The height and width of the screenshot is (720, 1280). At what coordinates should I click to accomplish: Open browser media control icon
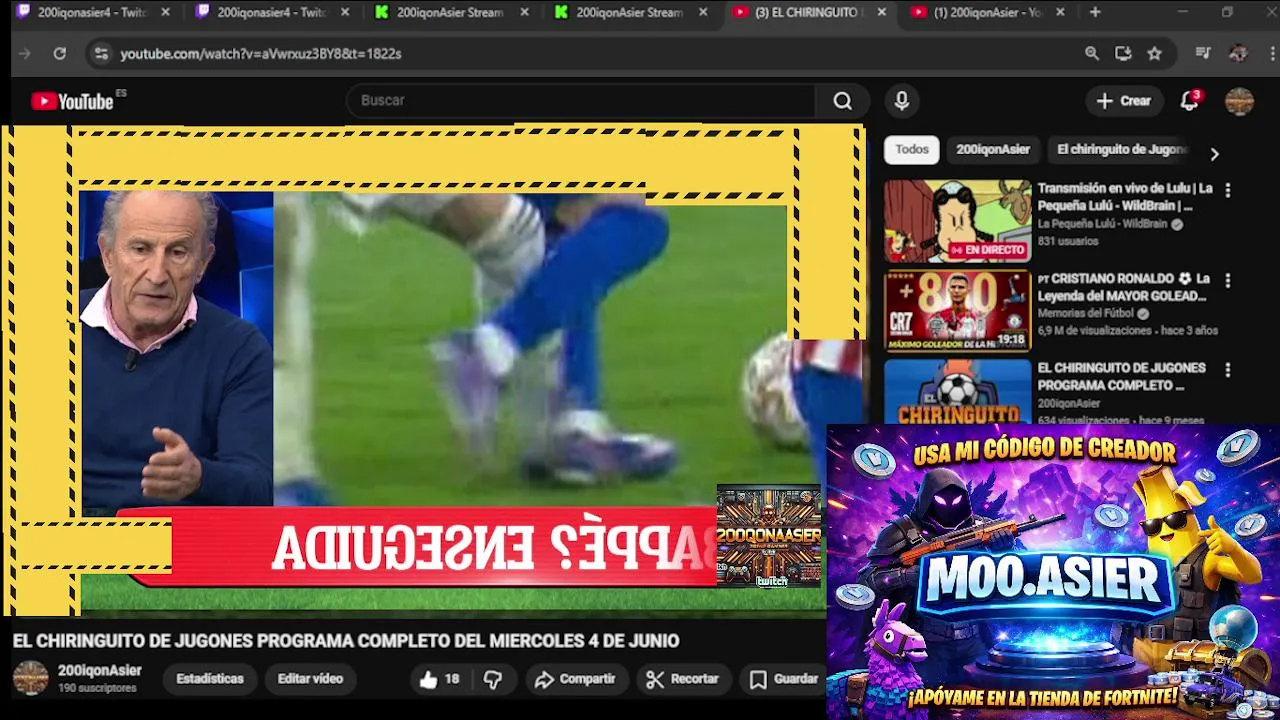pyautogui.click(x=1203, y=53)
